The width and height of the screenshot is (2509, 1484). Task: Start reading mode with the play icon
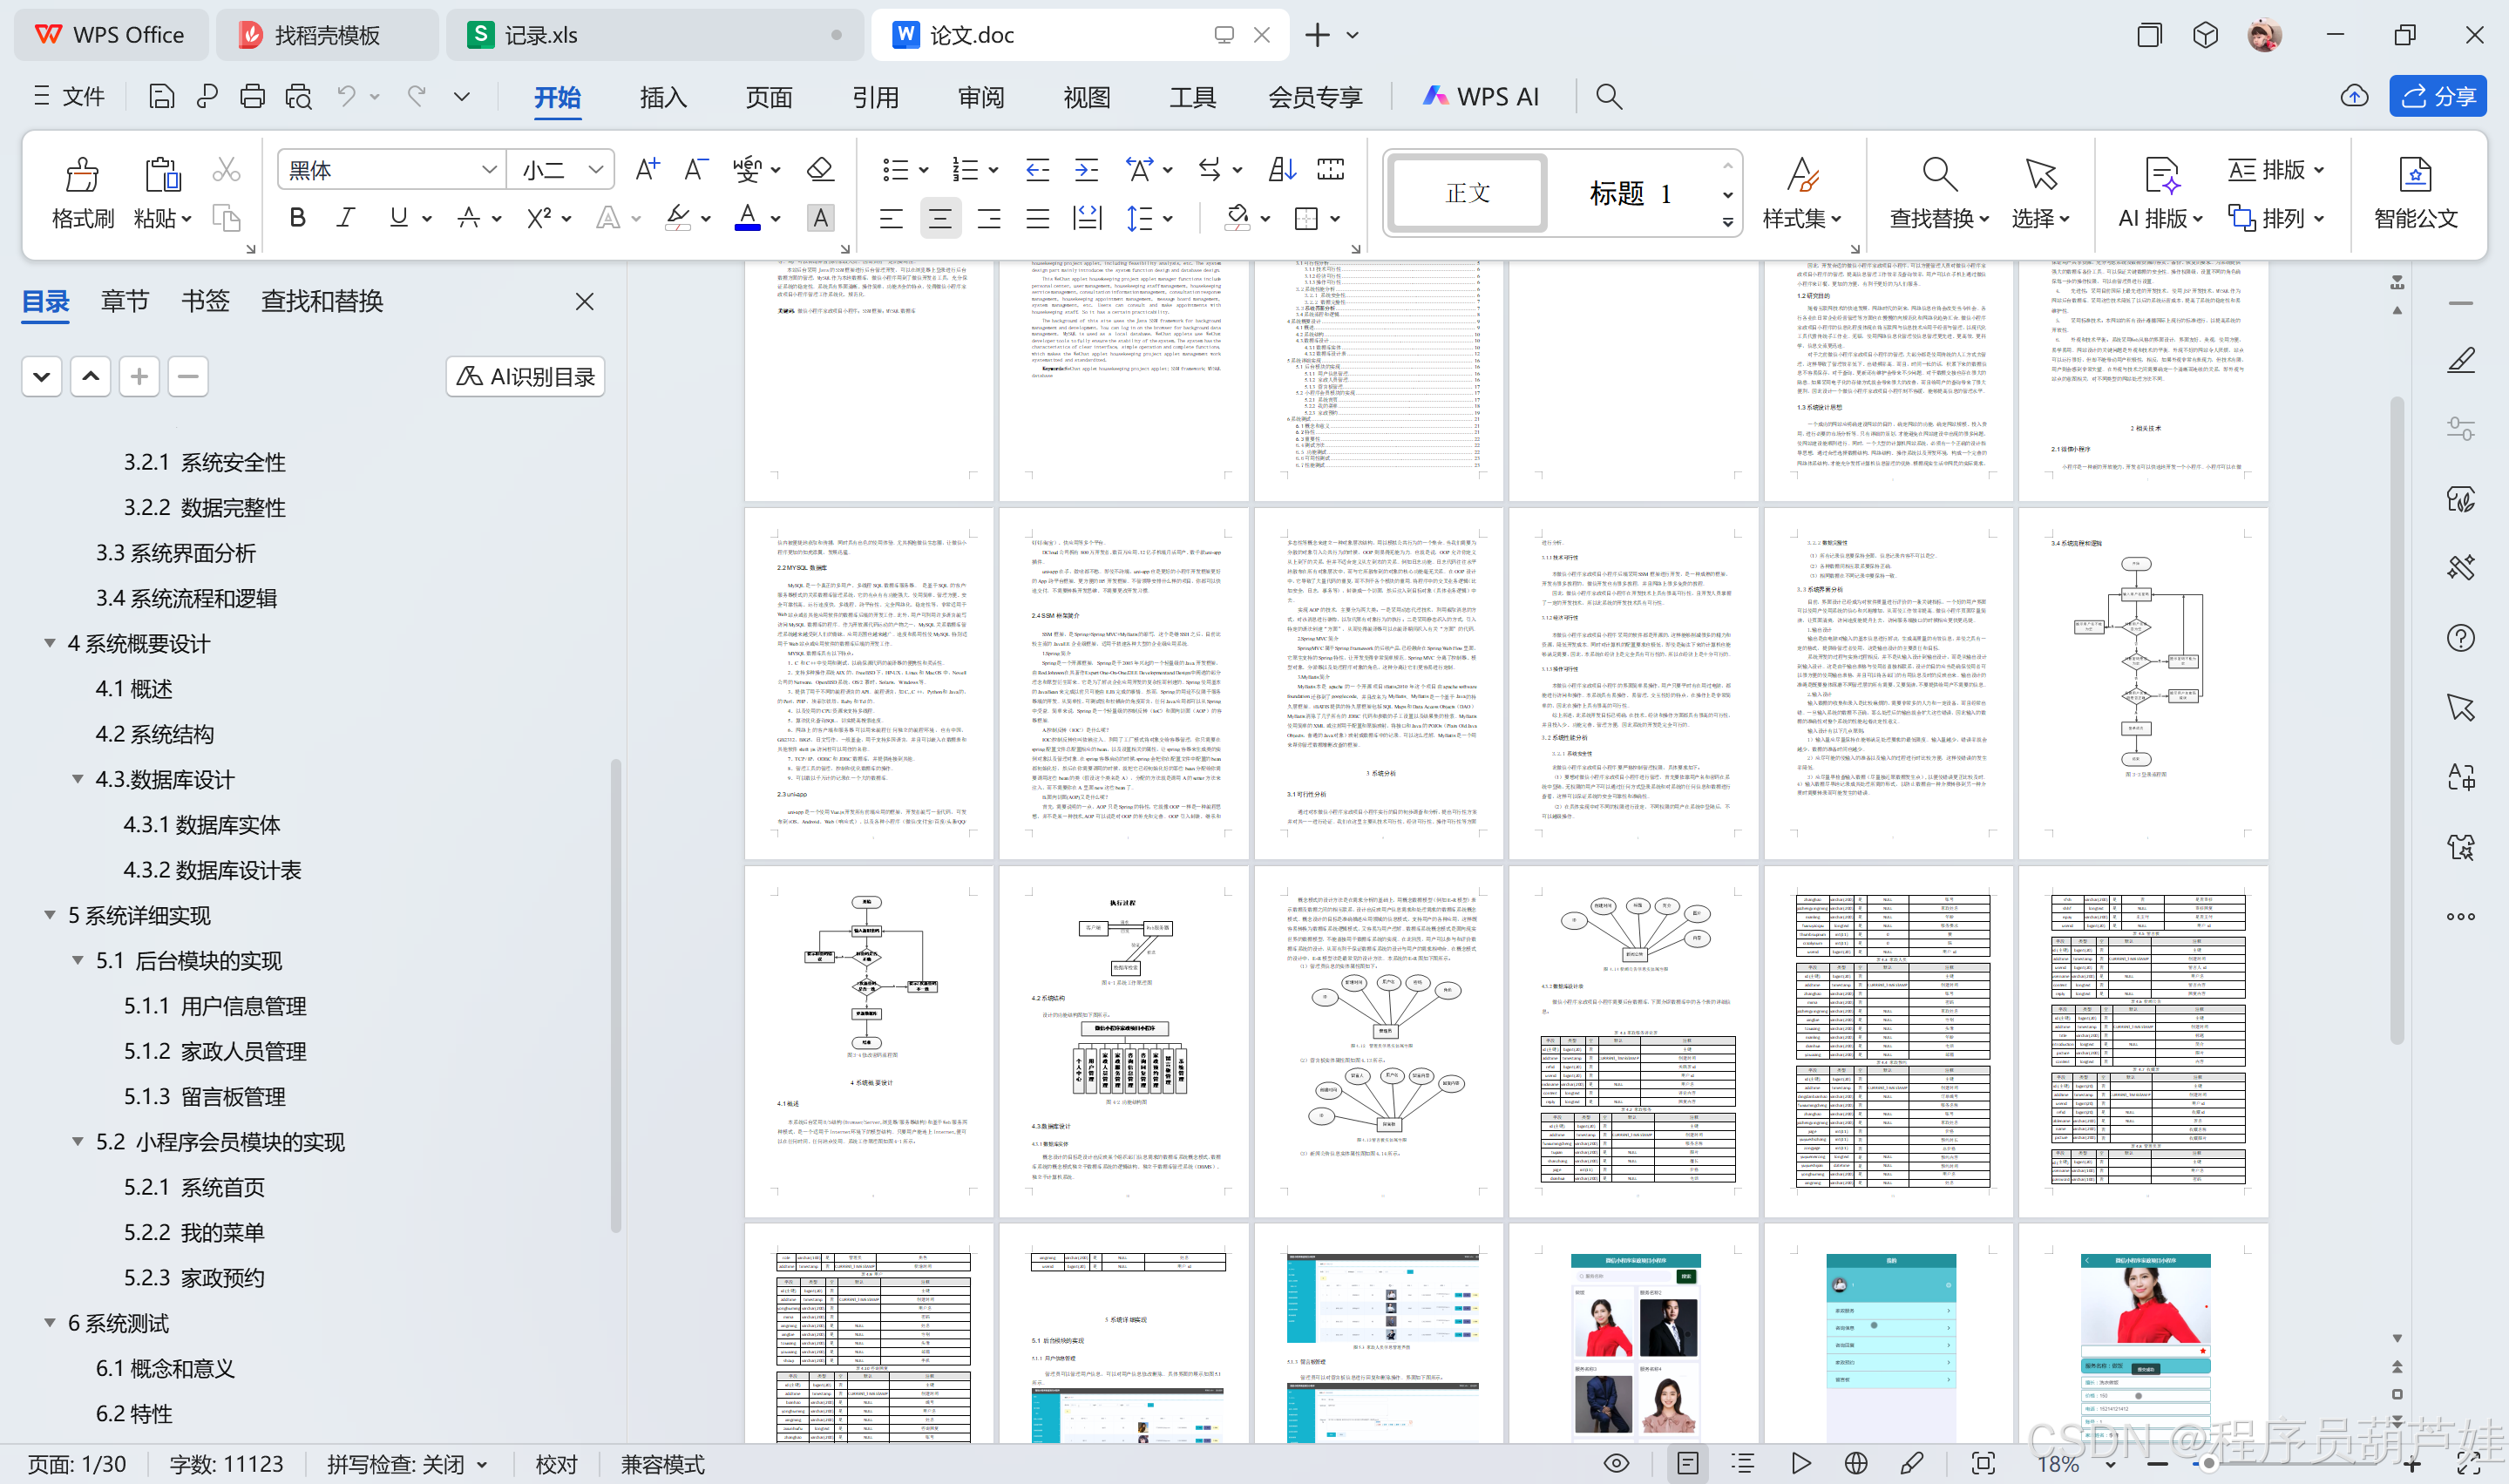[x=1800, y=1463]
